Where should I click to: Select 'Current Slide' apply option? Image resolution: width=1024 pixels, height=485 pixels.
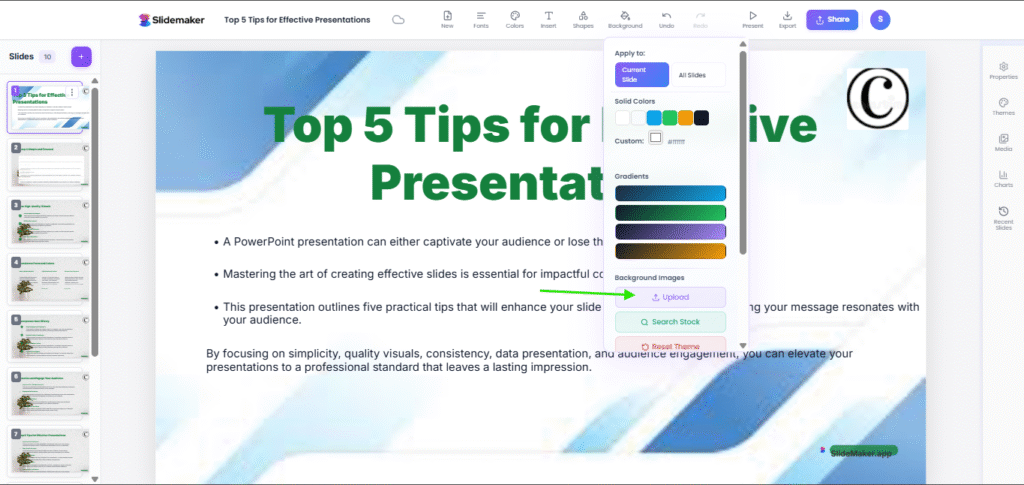pyautogui.click(x=641, y=75)
